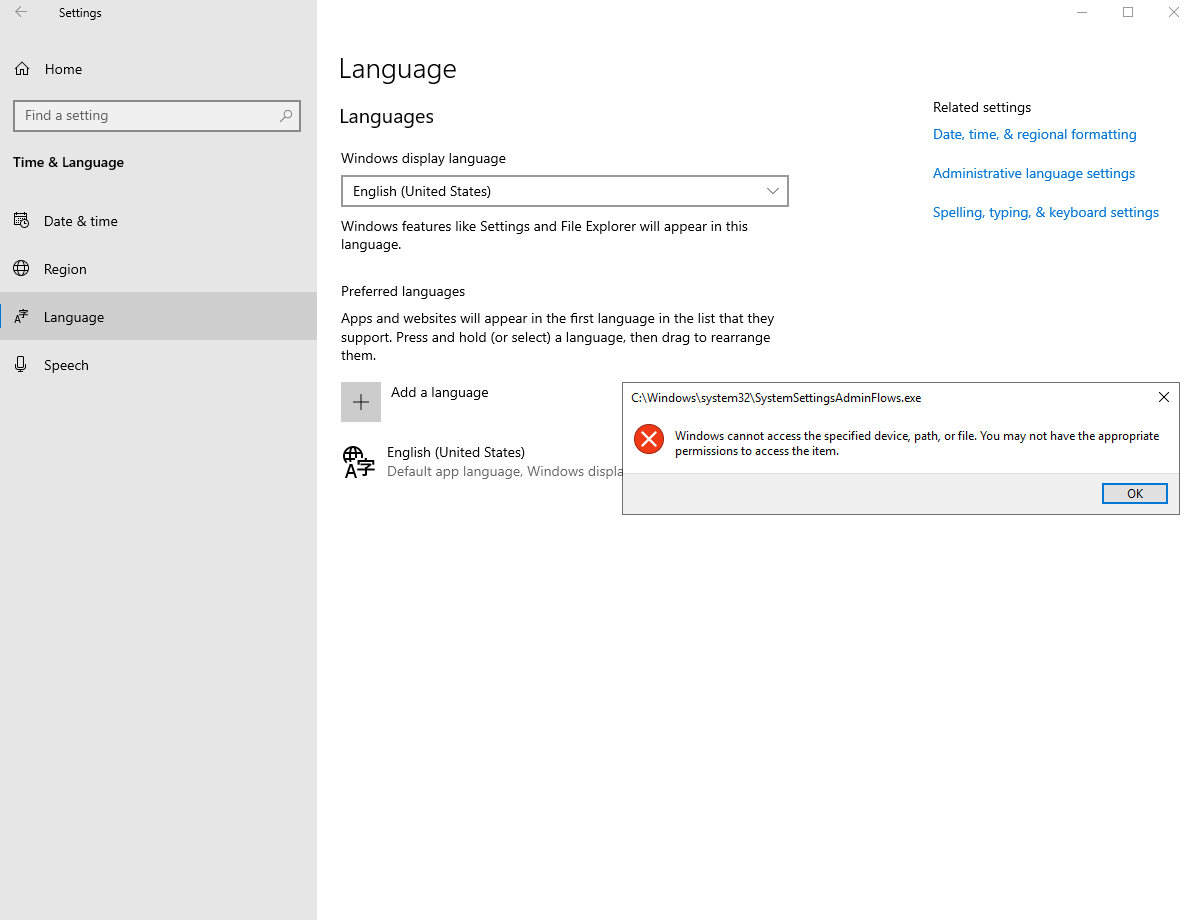The width and height of the screenshot is (1190, 920).
Task: Click OK in the error dialog
Action: (1135, 493)
